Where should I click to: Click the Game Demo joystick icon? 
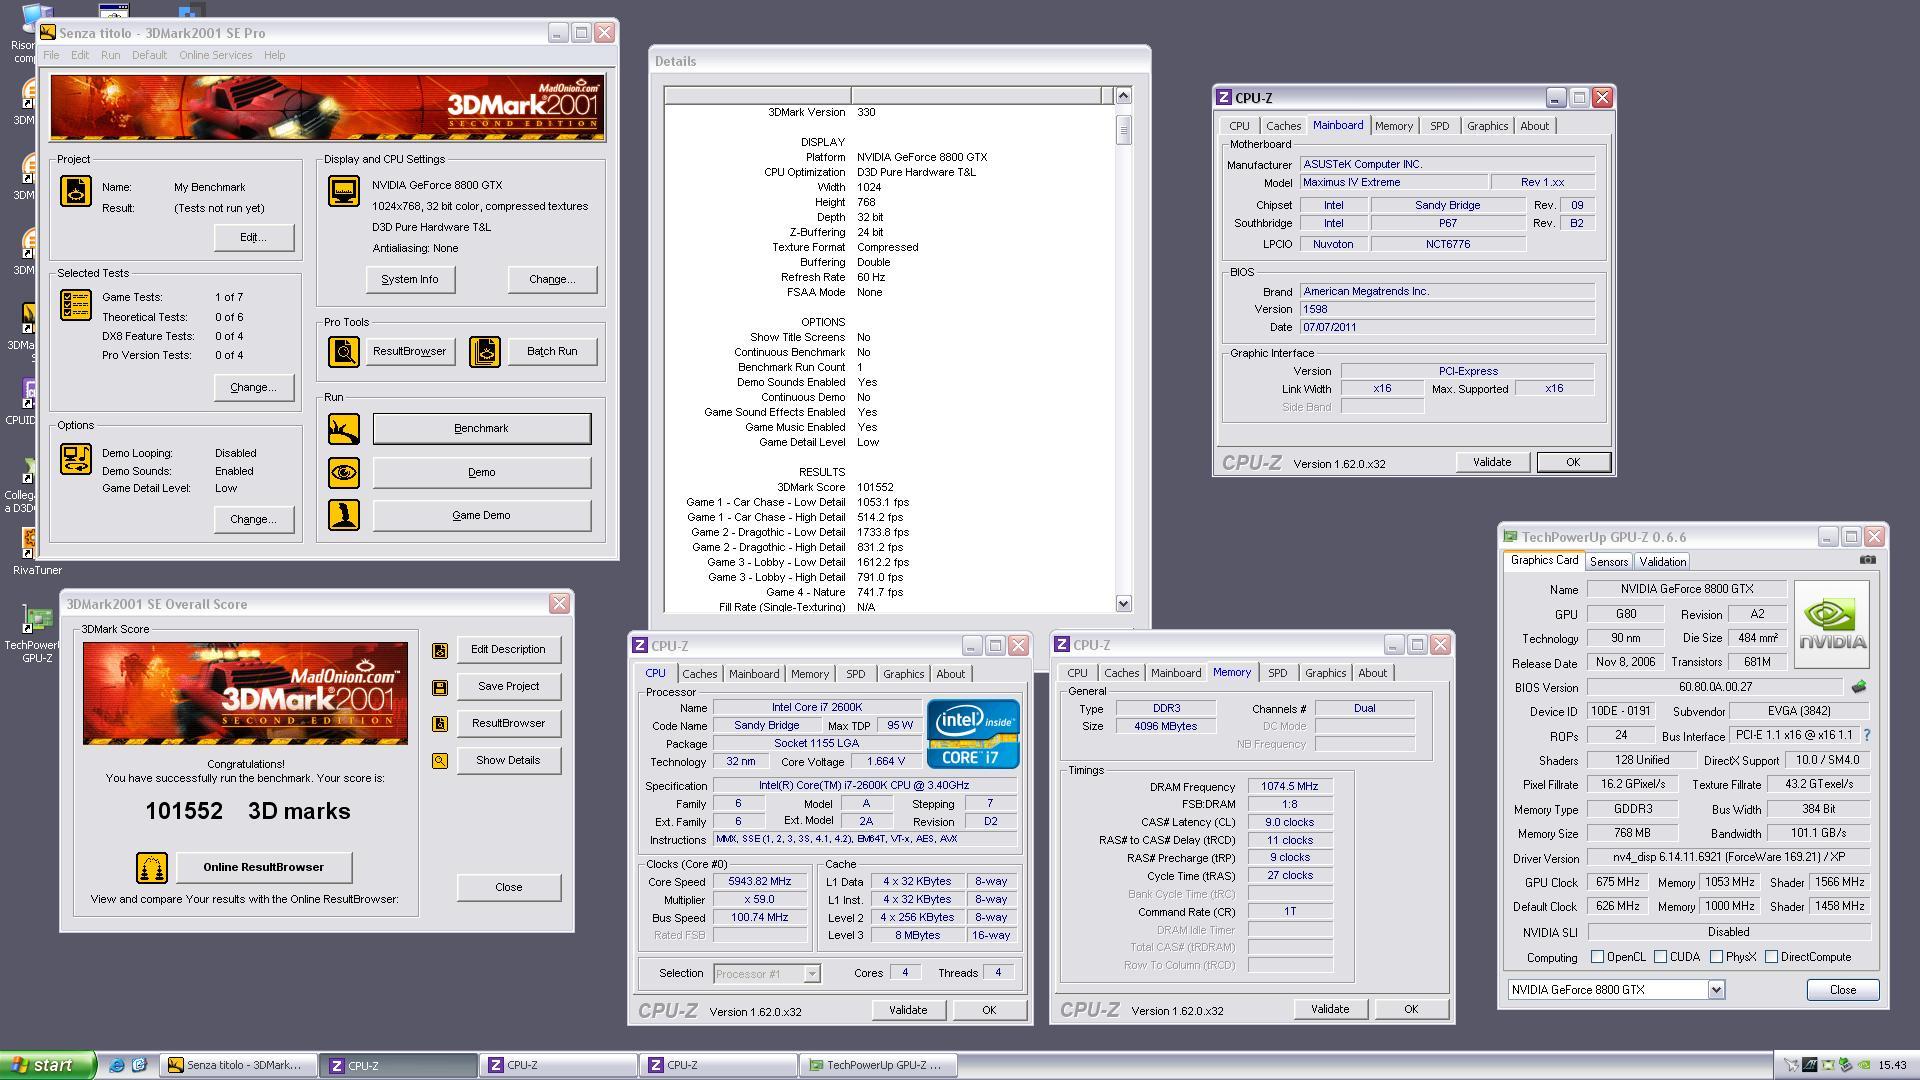click(x=344, y=515)
